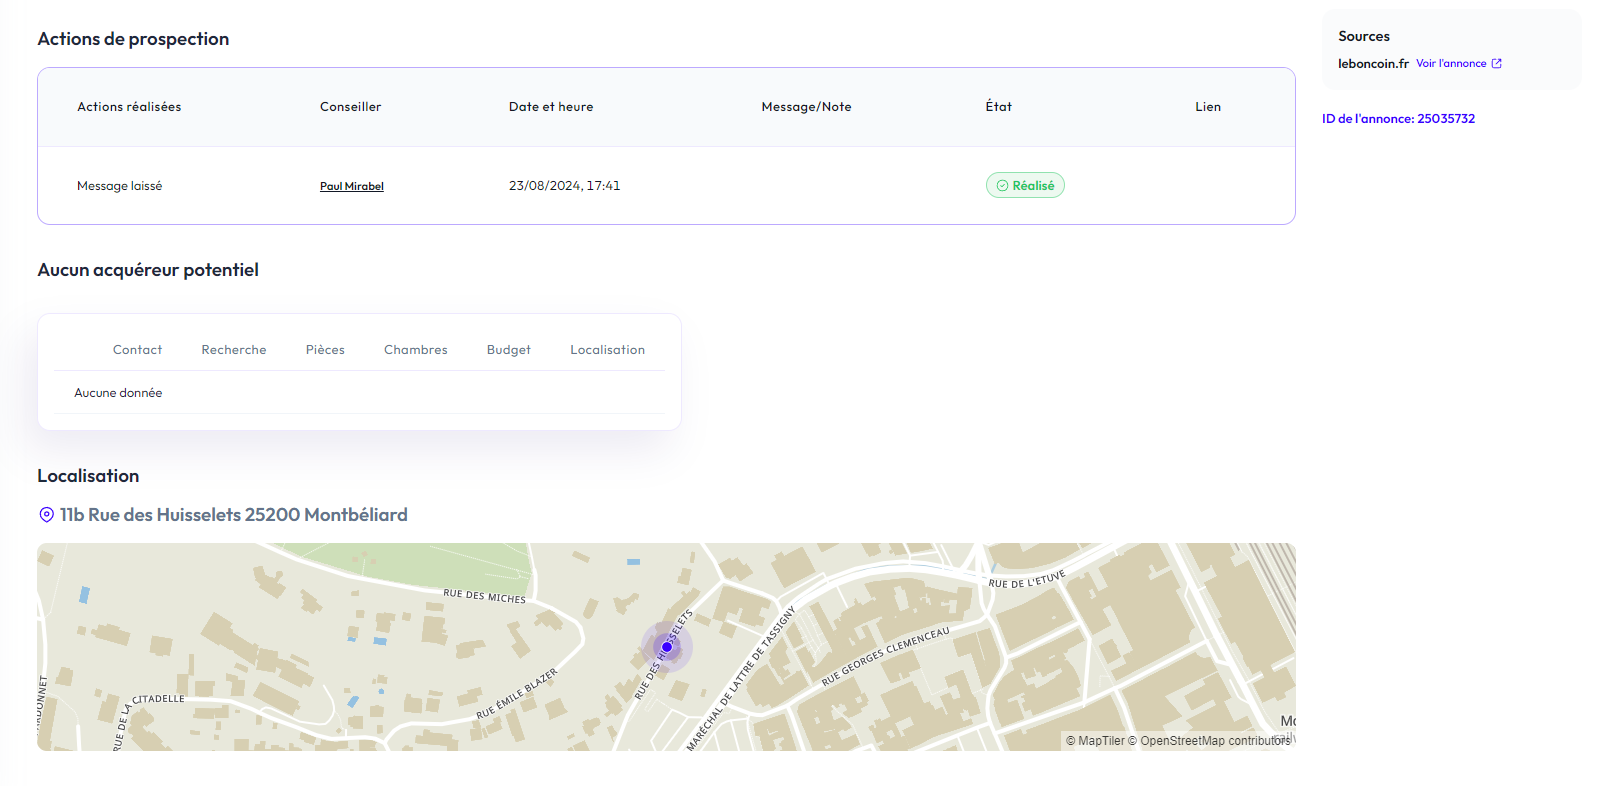Image resolution: width=1609 pixels, height=786 pixels.
Task: Click the Conseiller column header
Action: pyautogui.click(x=350, y=107)
